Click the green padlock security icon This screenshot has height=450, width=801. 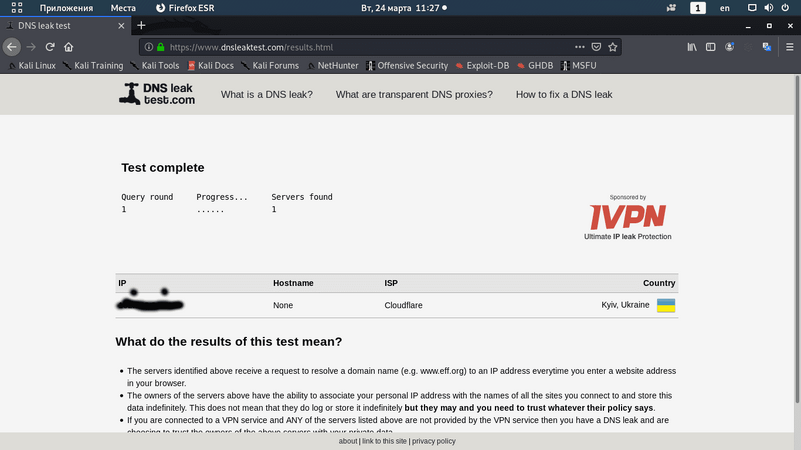[x=160, y=47]
